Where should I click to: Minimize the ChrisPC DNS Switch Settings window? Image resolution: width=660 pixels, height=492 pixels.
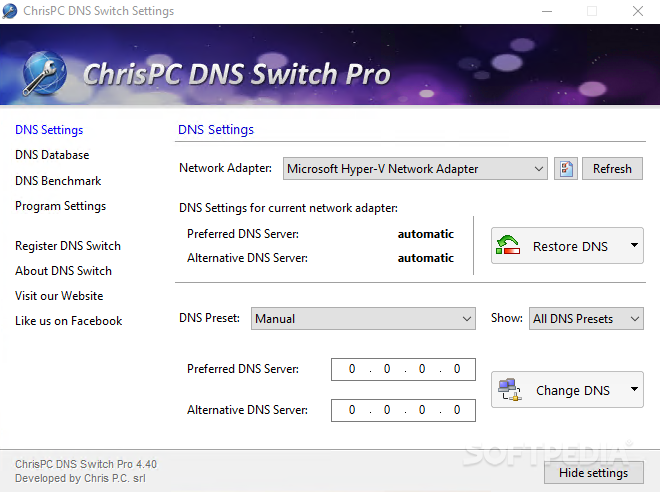point(547,11)
